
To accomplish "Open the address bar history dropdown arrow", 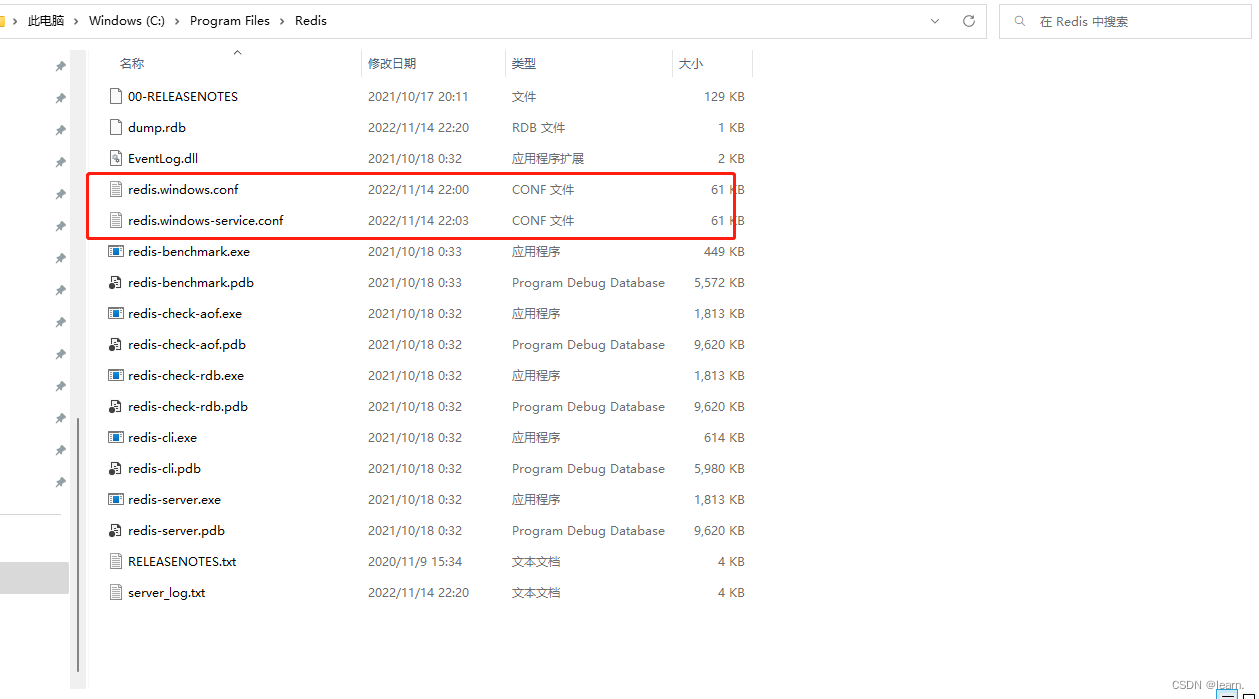I will tap(934, 20).
